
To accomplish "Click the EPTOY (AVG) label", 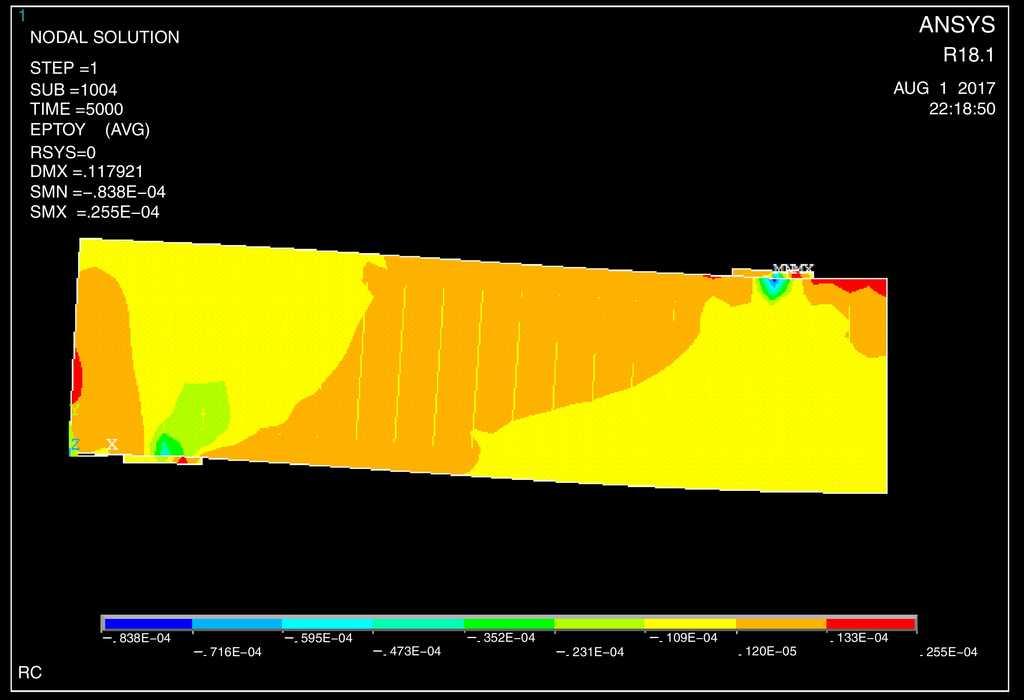I will point(90,130).
